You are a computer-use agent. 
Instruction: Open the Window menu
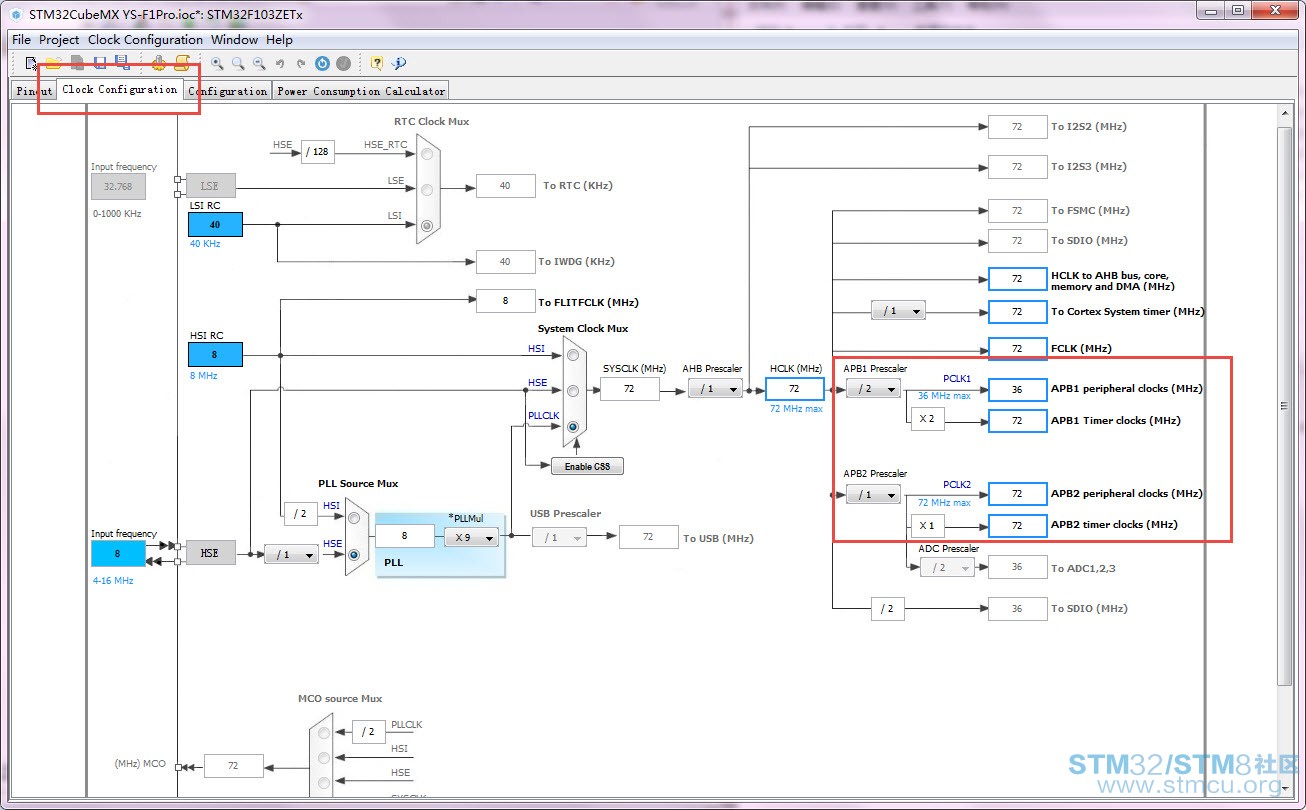coord(234,40)
